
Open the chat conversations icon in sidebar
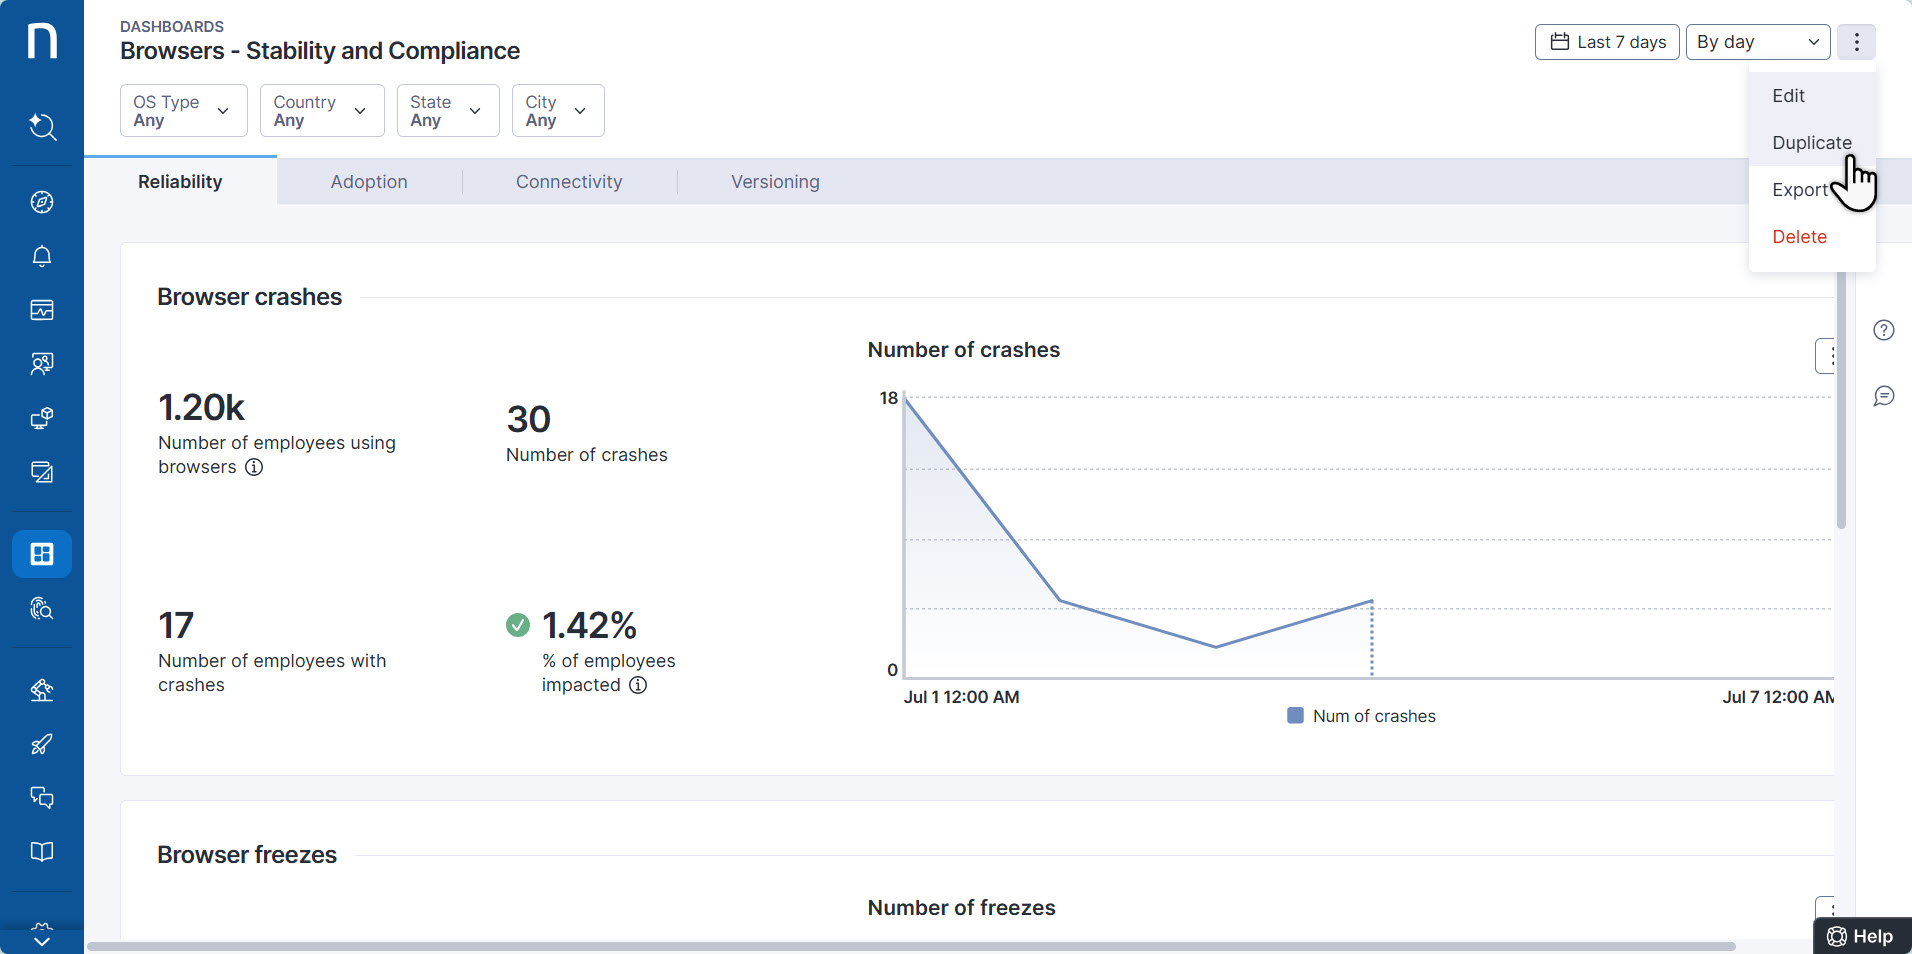point(42,797)
